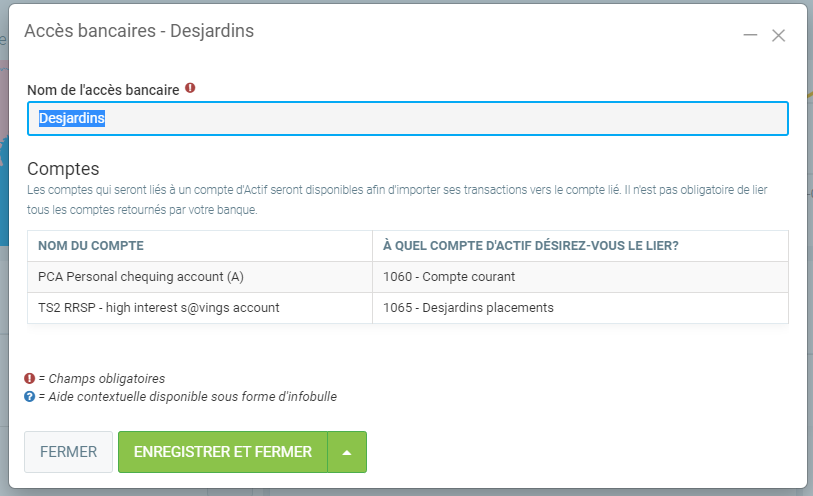813x496 pixels.
Task: Open the 1060 - Compte courant account selector
Action: click(580, 276)
